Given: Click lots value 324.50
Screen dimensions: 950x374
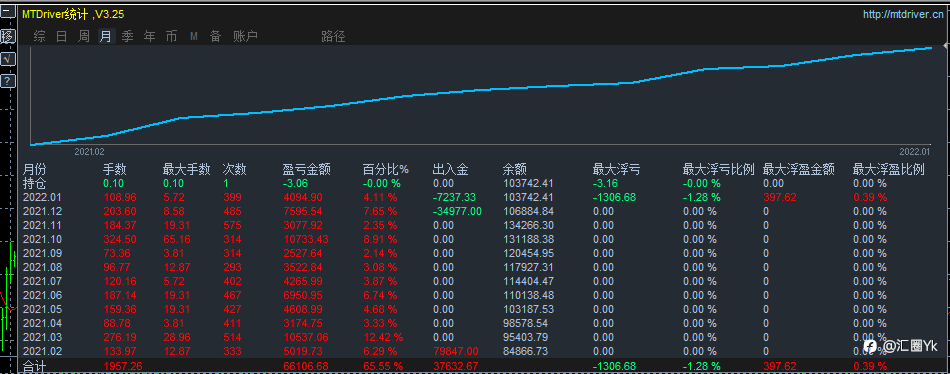Looking at the screenshot, I should pos(119,239).
